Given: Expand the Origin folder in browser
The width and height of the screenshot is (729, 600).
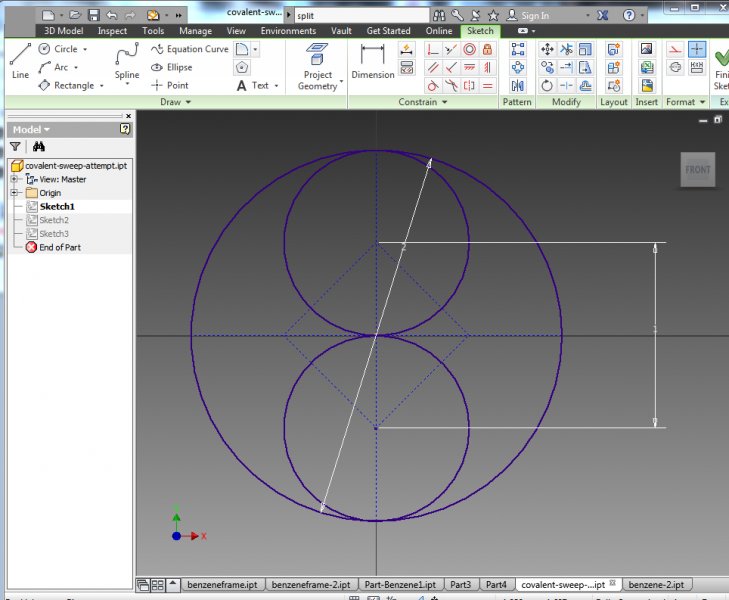Looking at the screenshot, I should 15,193.
